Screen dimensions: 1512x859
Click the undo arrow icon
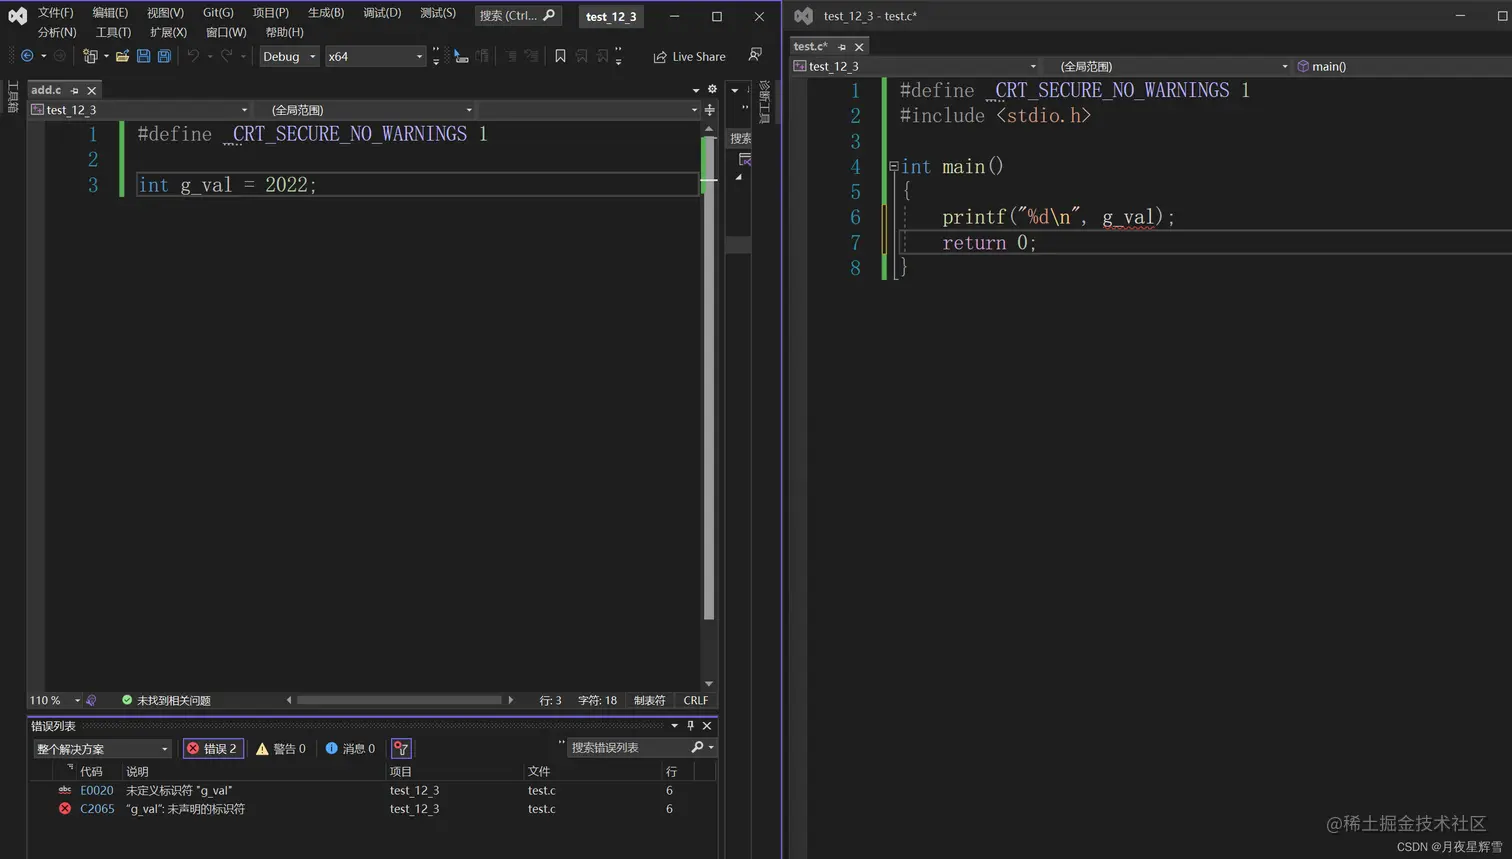[x=193, y=56]
